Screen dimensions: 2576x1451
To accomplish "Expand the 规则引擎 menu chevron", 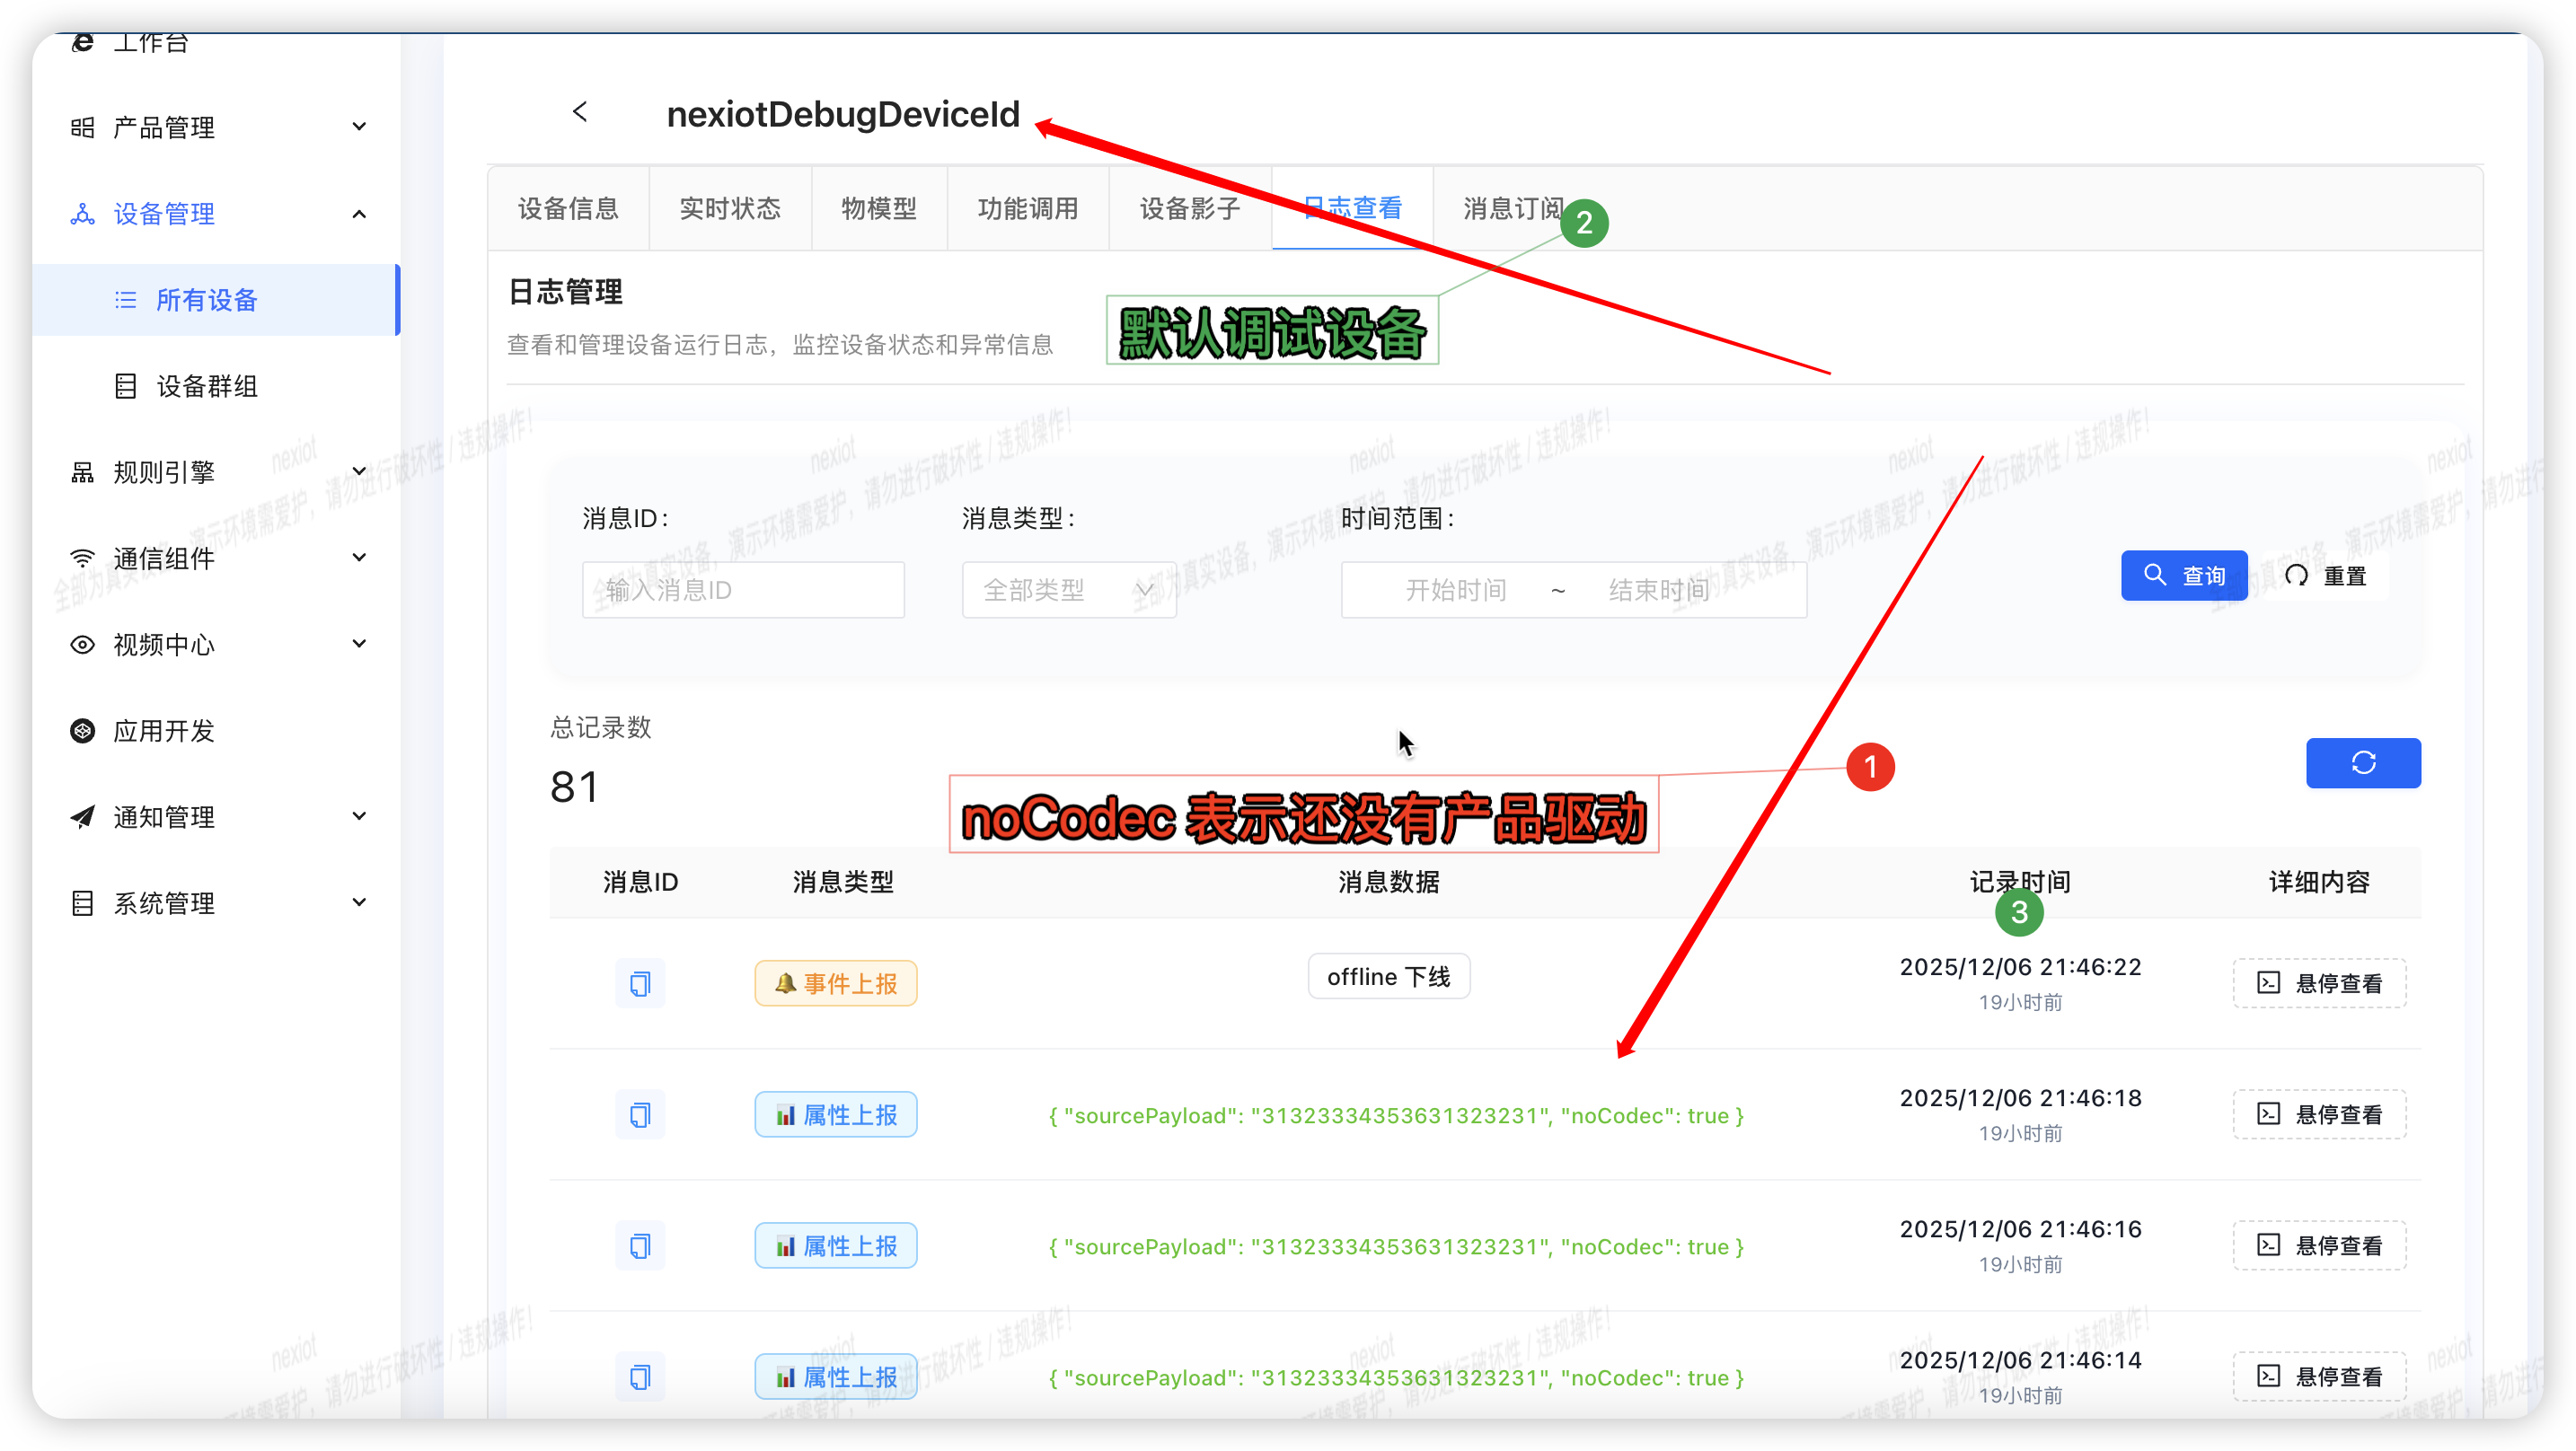I will point(360,471).
